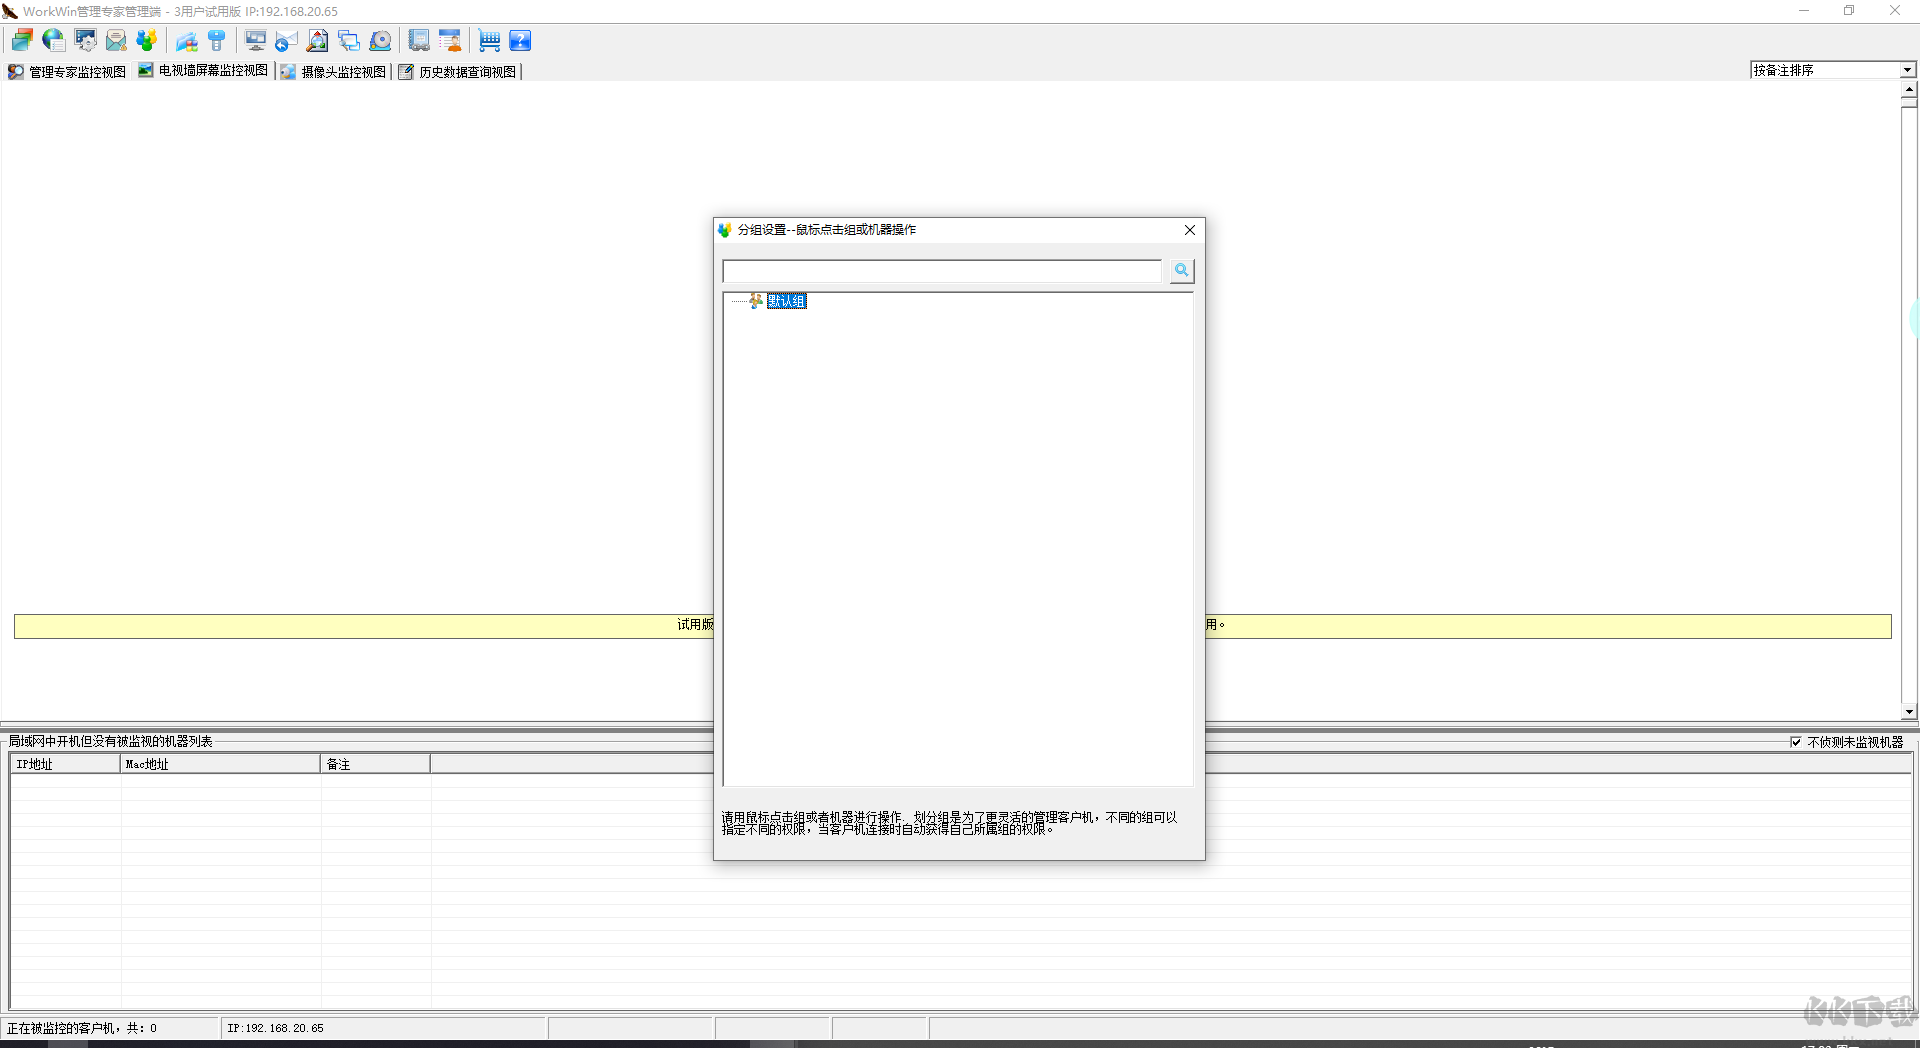Switch to 管理专家监控视图 tab
This screenshot has width=1920, height=1048.
(66, 71)
